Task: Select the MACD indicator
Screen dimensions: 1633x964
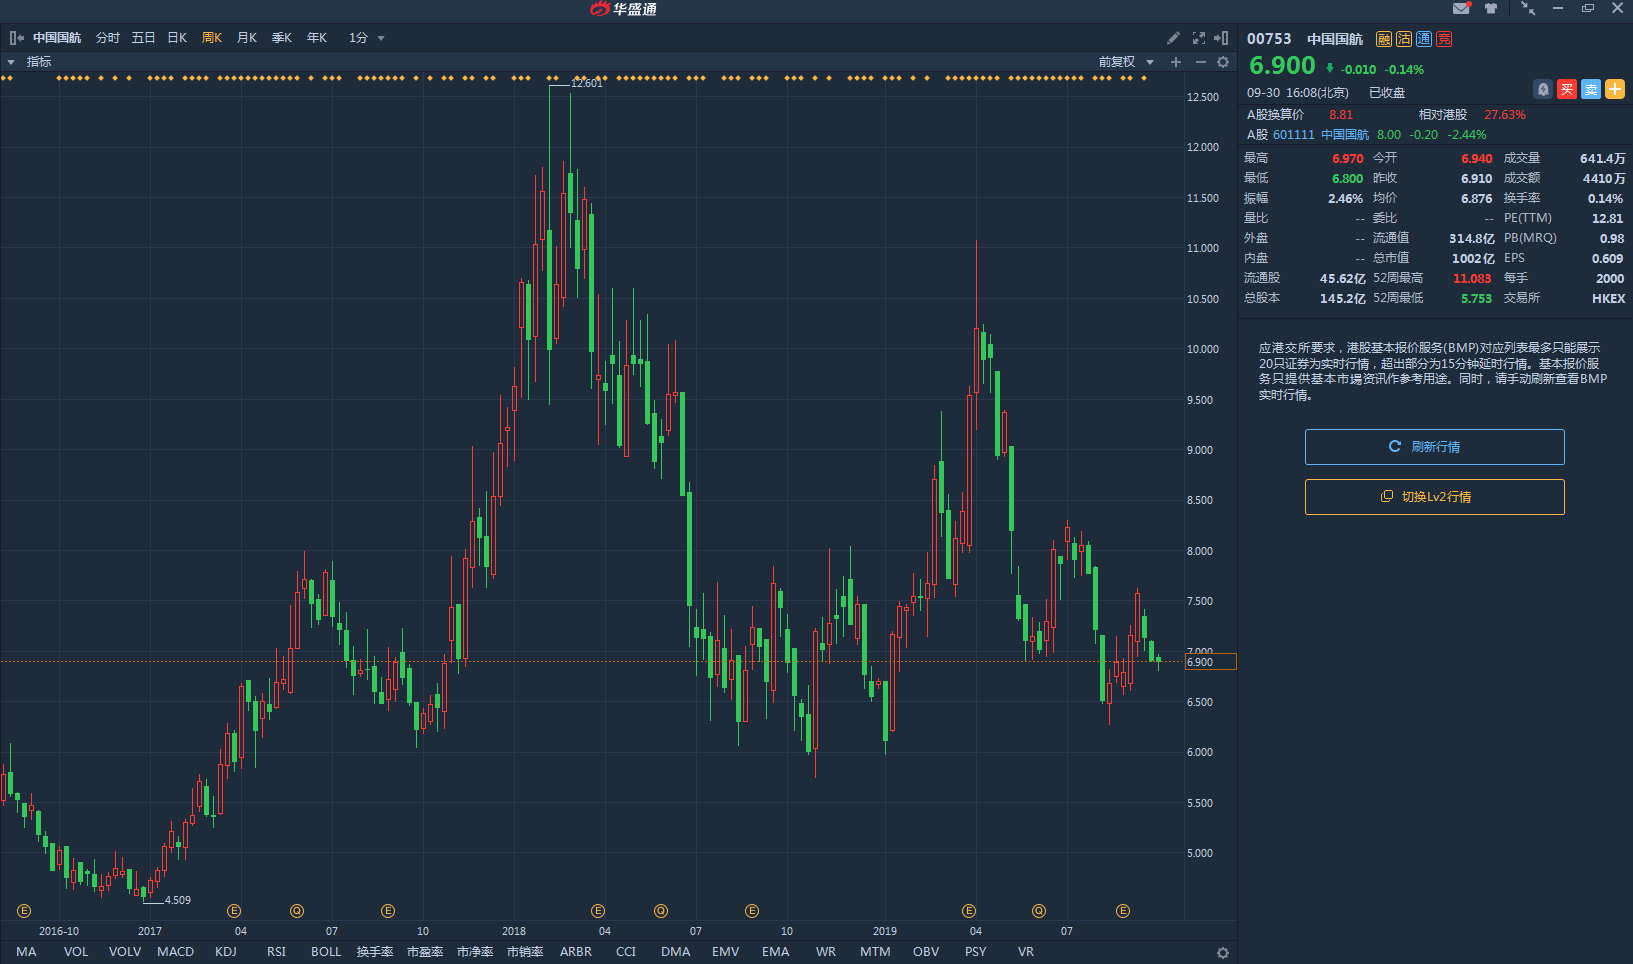Action: pos(175,951)
